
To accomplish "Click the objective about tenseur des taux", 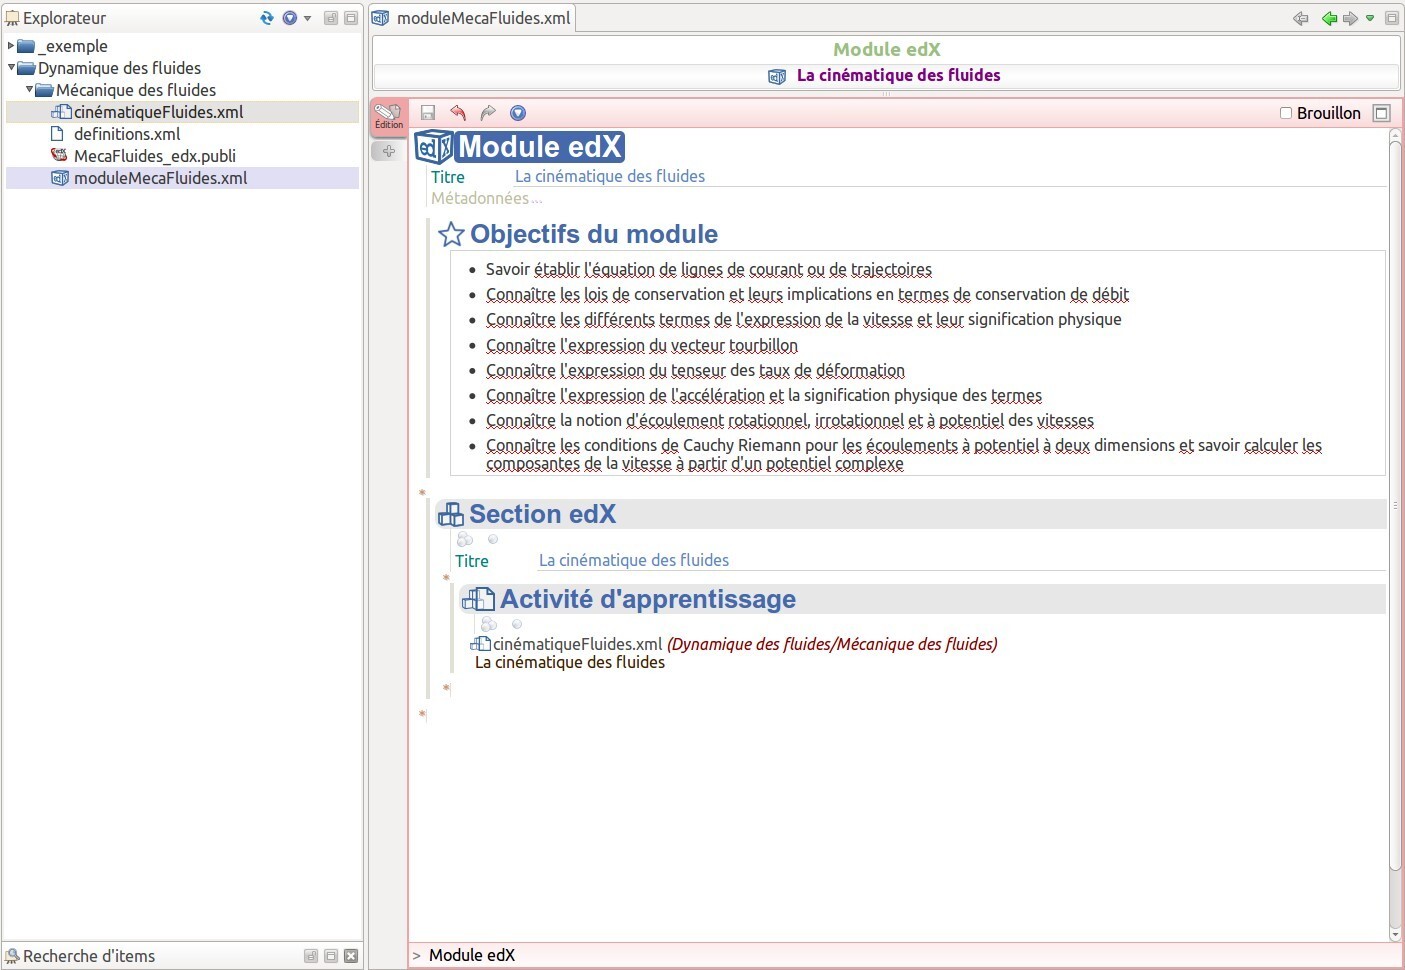I will pyautogui.click(x=695, y=370).
